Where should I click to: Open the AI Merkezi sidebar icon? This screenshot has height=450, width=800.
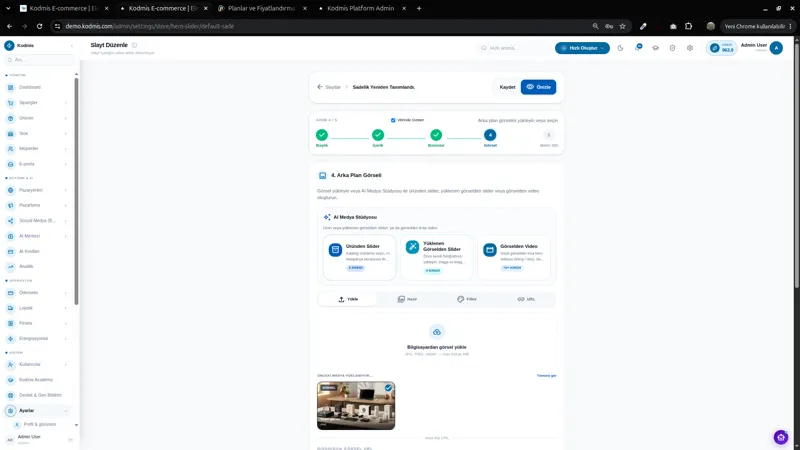click(11, 236)
